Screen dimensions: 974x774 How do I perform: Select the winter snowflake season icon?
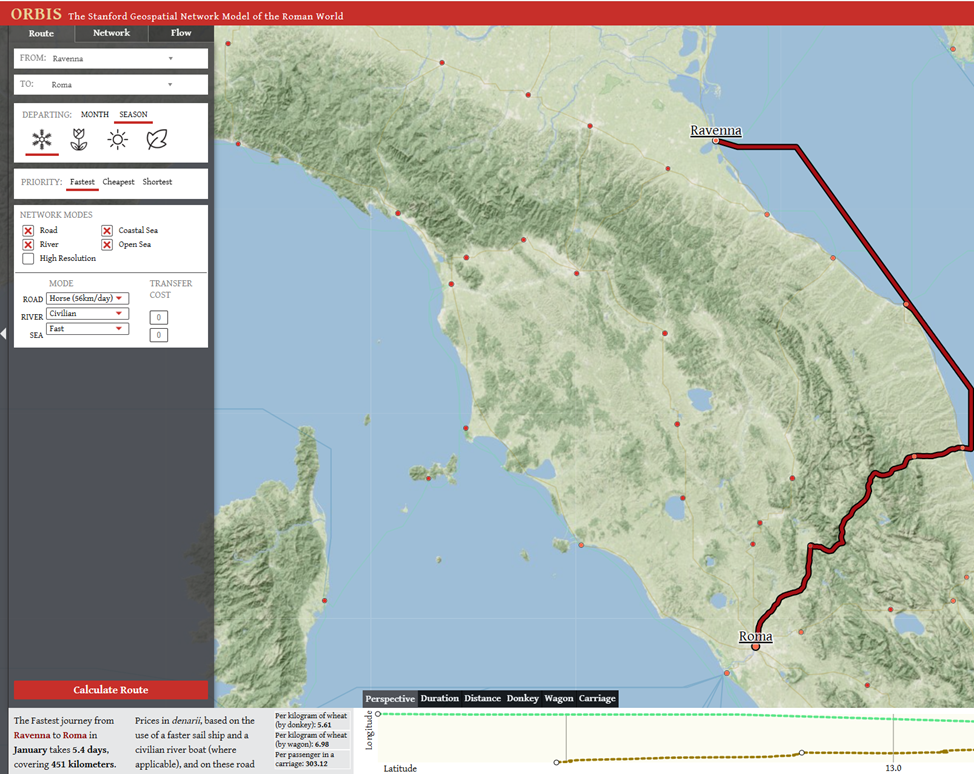pos(41,140)
